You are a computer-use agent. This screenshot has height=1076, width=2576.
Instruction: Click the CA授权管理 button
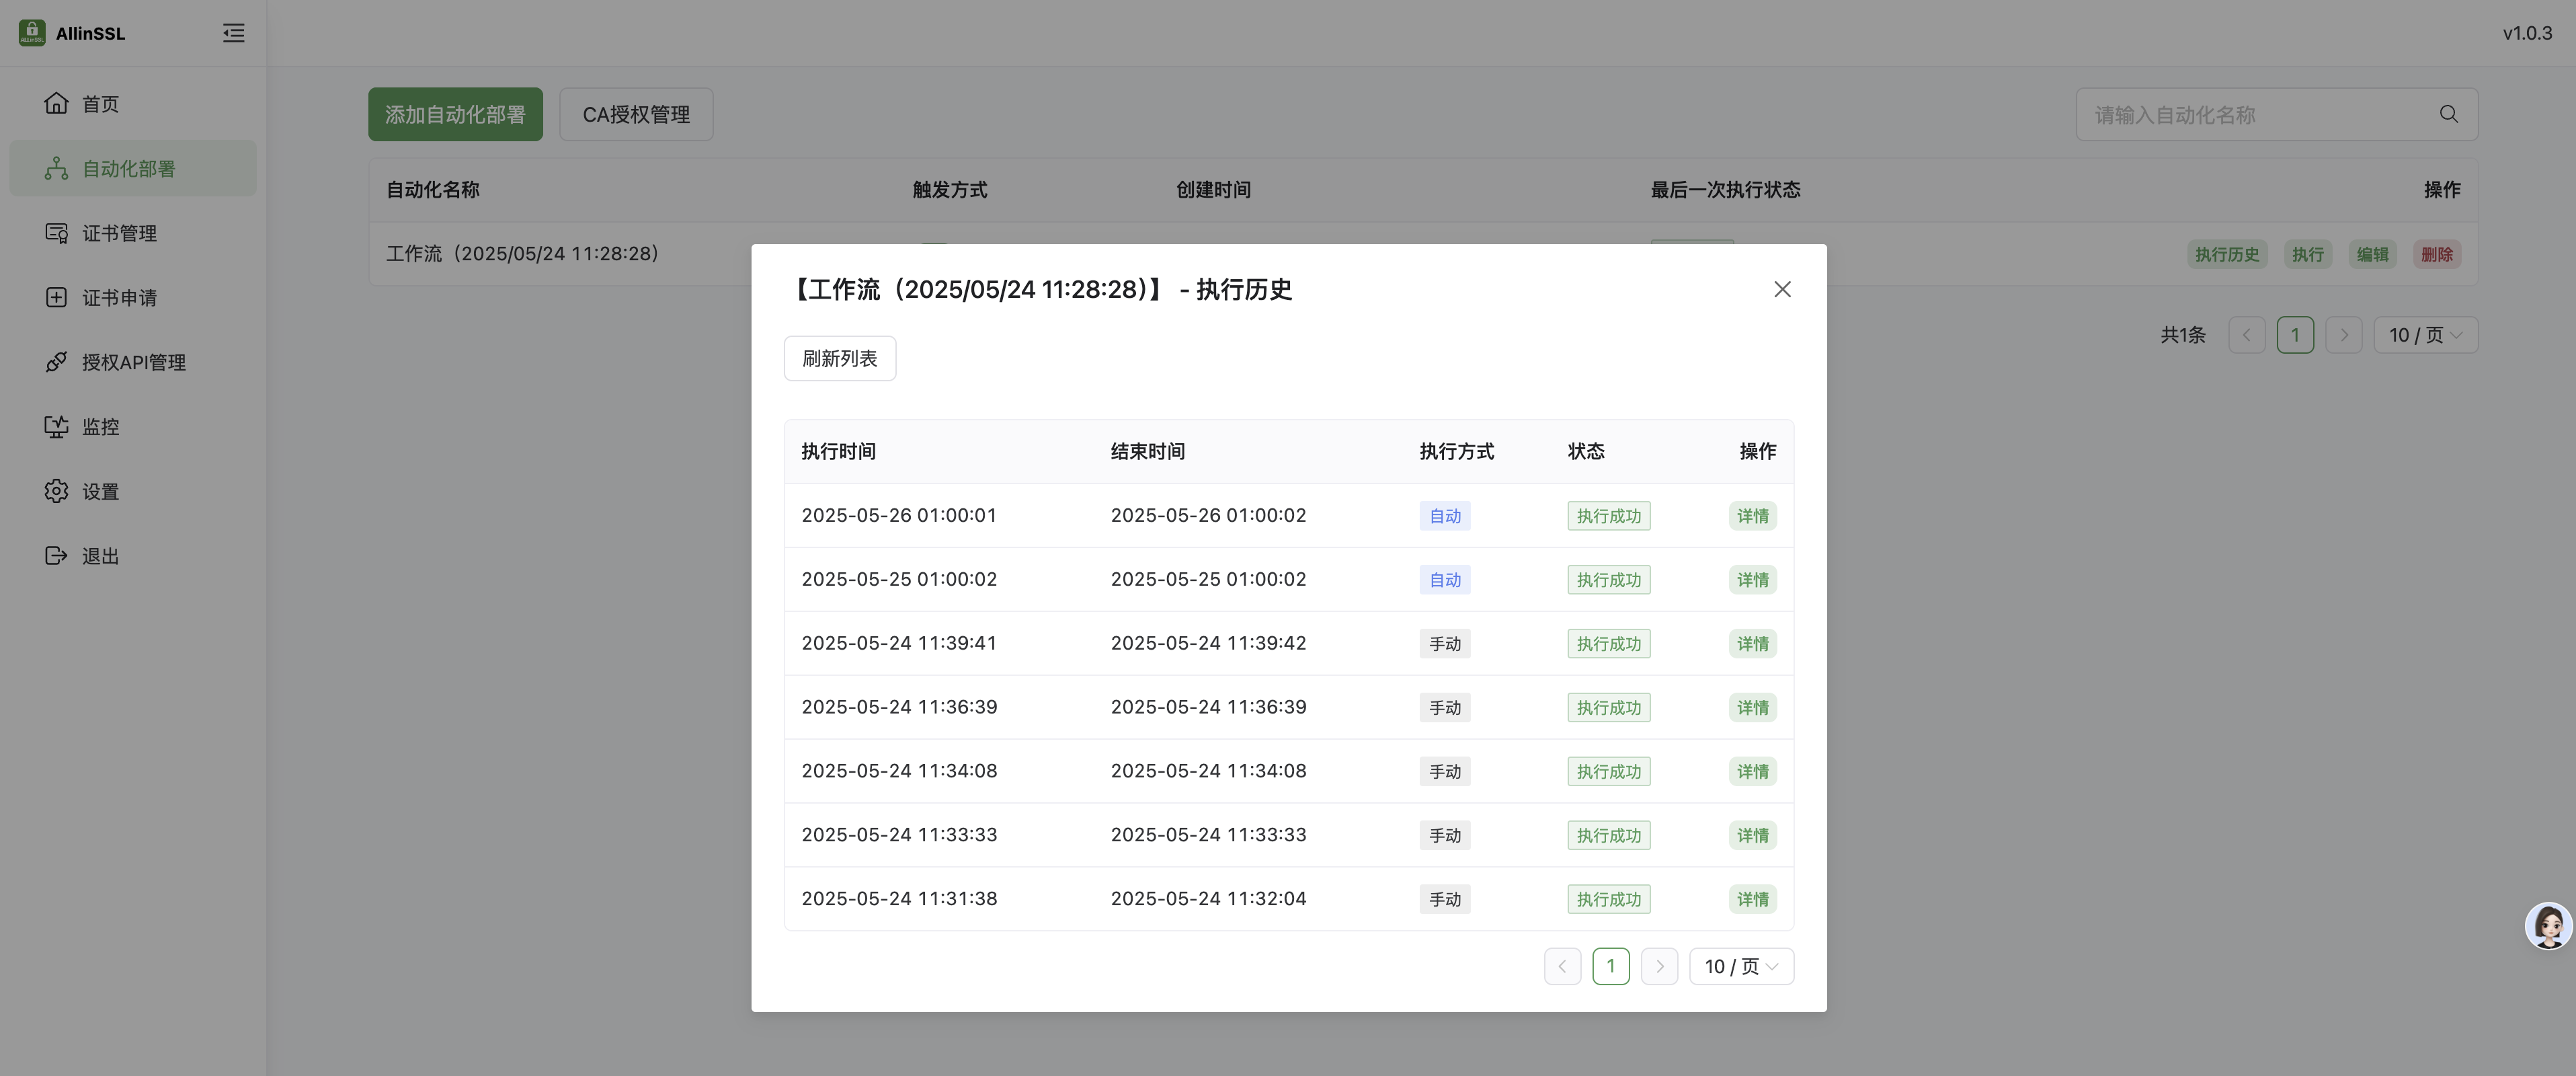[636, 114]
